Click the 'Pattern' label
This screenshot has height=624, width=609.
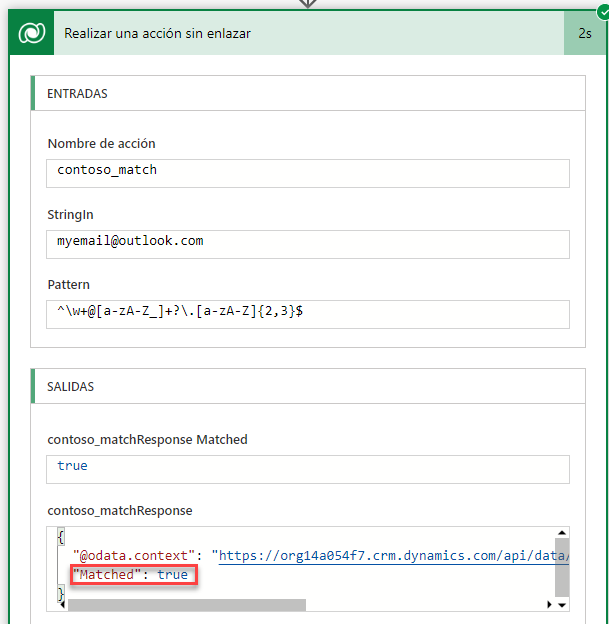[x=68, y=285]
